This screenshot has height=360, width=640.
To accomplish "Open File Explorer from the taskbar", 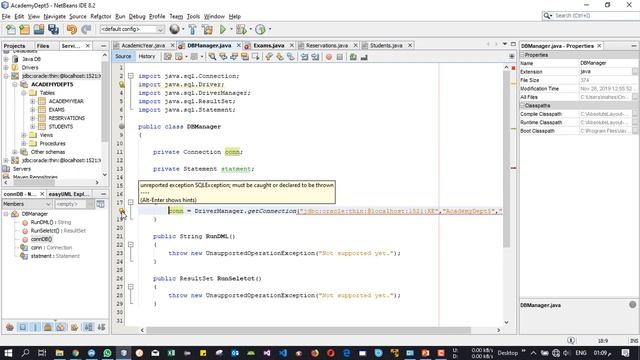I will click(59, 353).
